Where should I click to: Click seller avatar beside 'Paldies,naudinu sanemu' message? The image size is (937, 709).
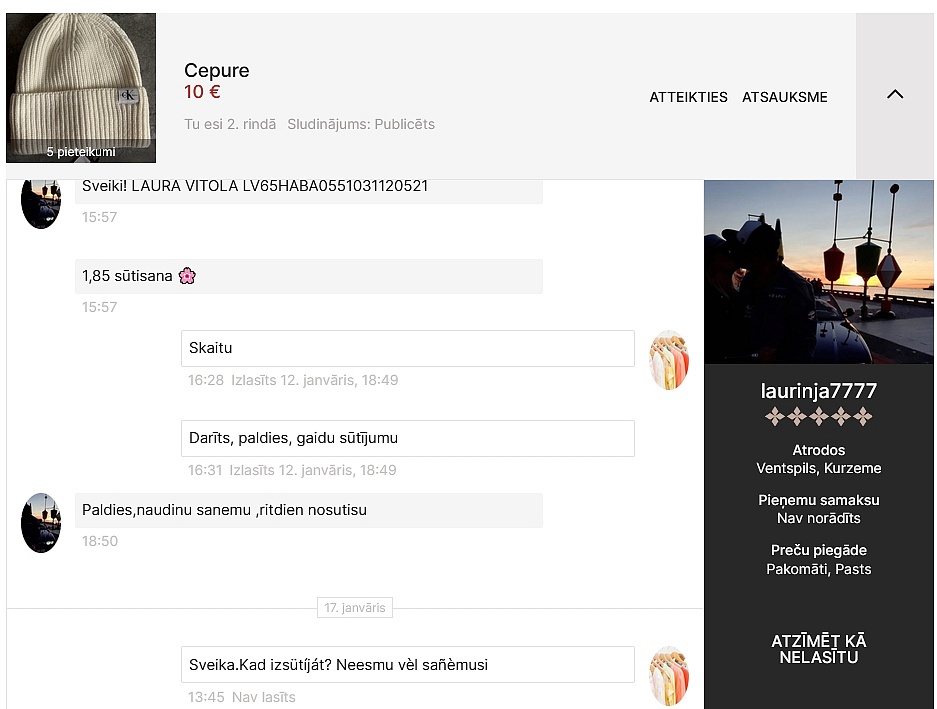coord(41,522)
